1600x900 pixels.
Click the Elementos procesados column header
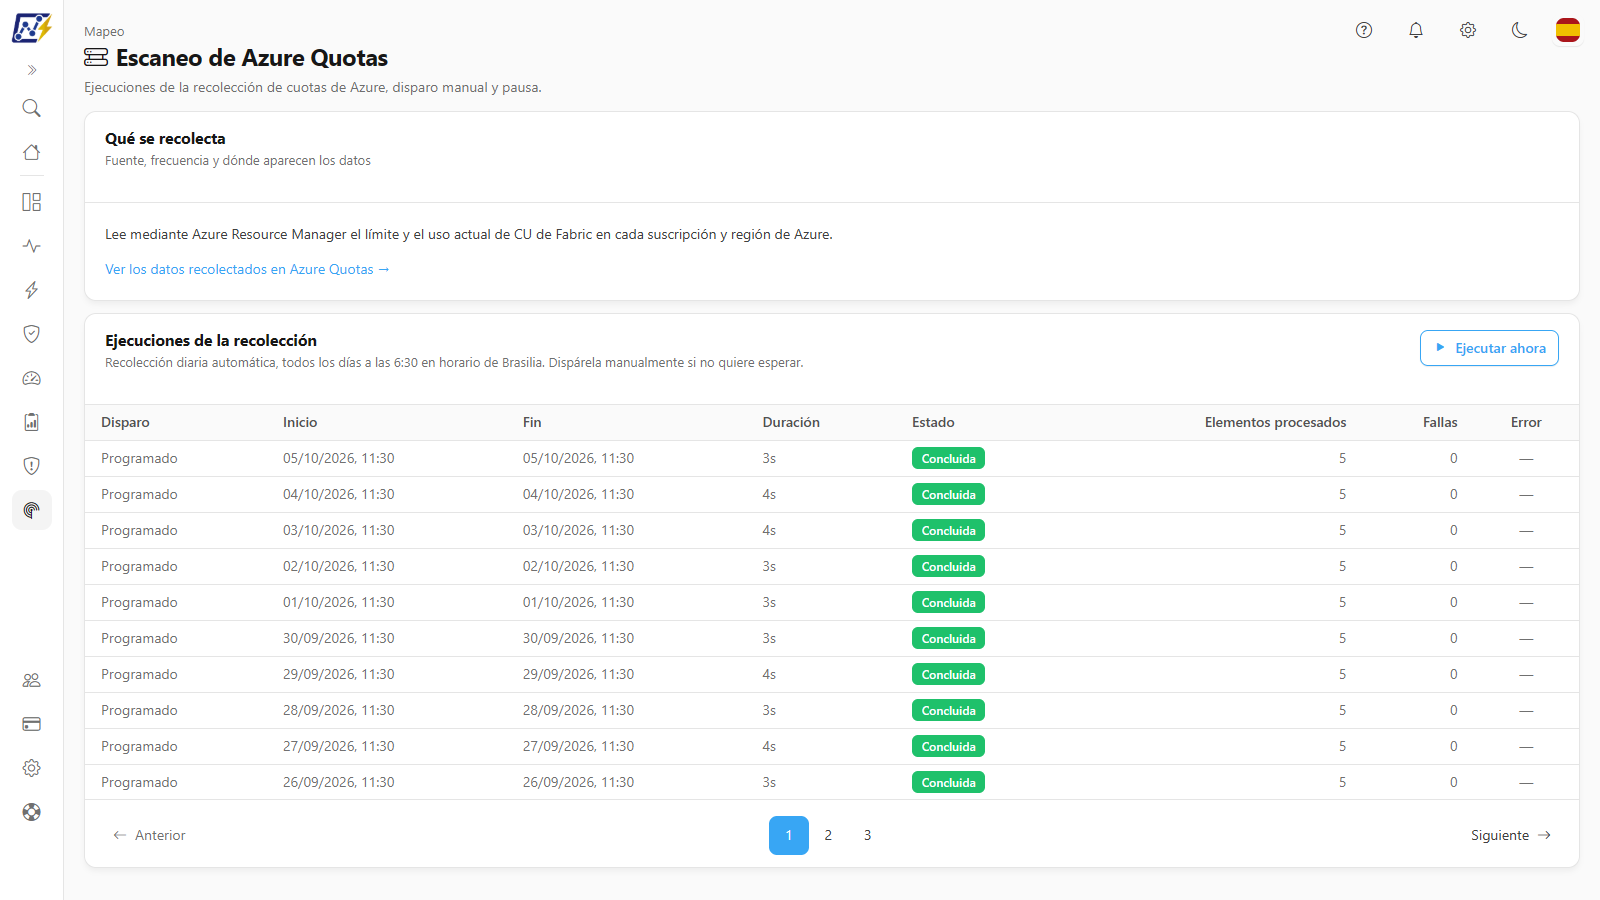(x=1275, y=422)
